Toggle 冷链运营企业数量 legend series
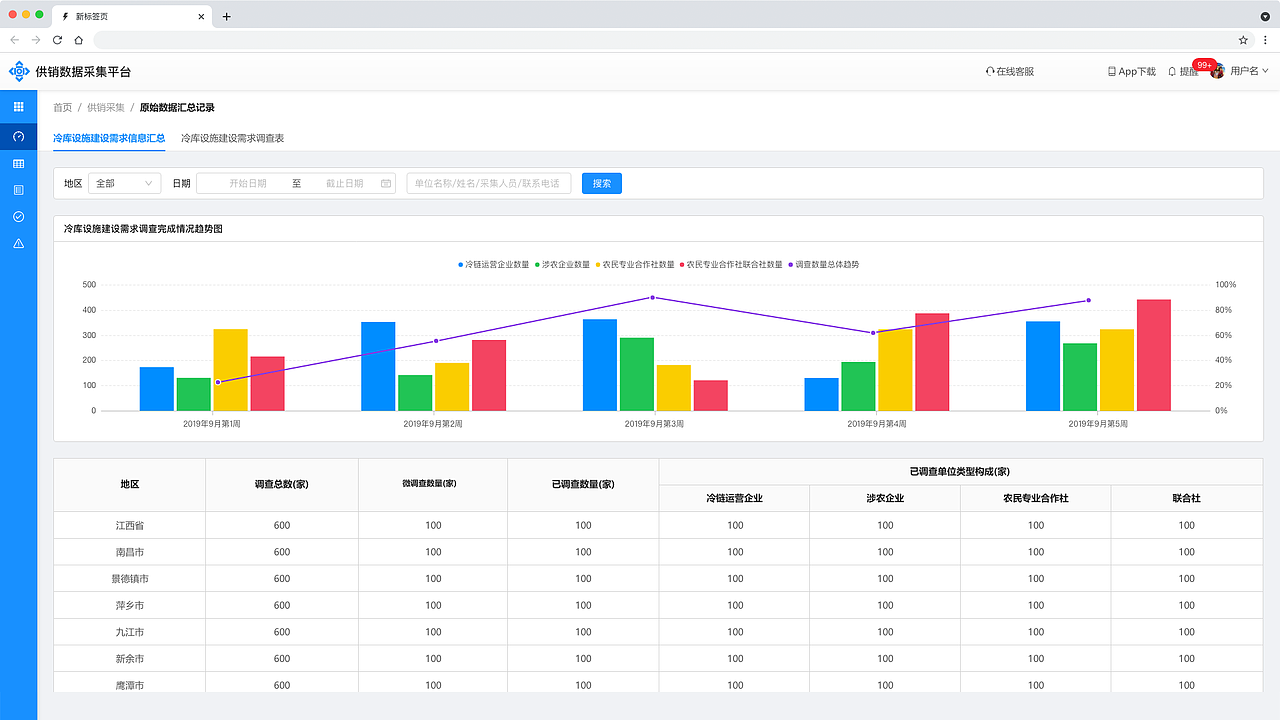 click(494, 265)
